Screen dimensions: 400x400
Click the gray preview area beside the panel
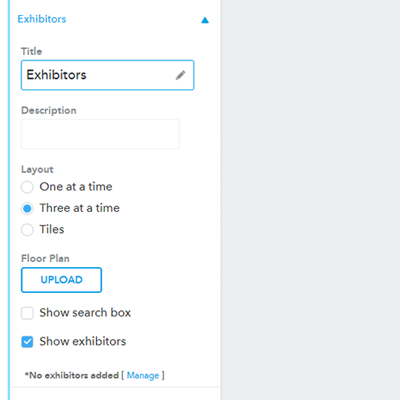(311, 200)
